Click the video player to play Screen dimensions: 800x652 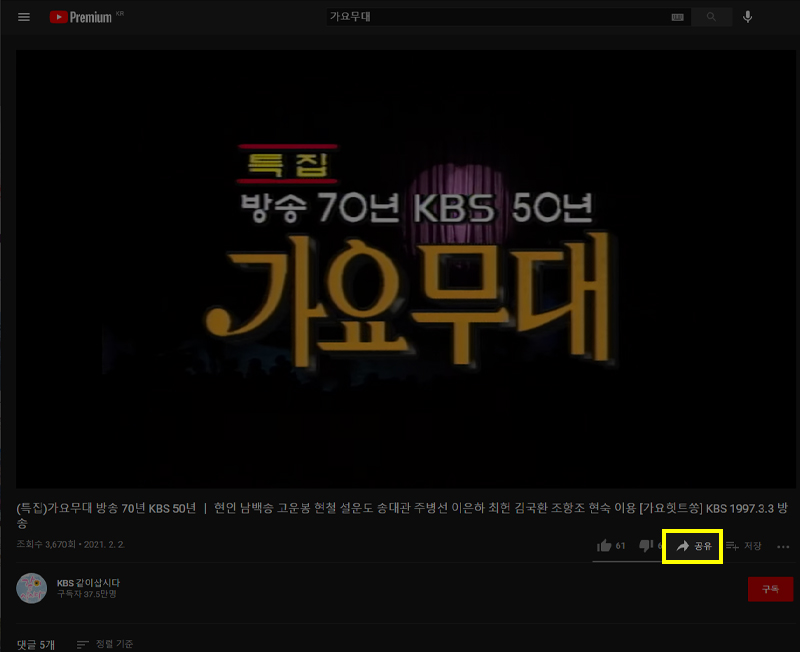(406, 269)
